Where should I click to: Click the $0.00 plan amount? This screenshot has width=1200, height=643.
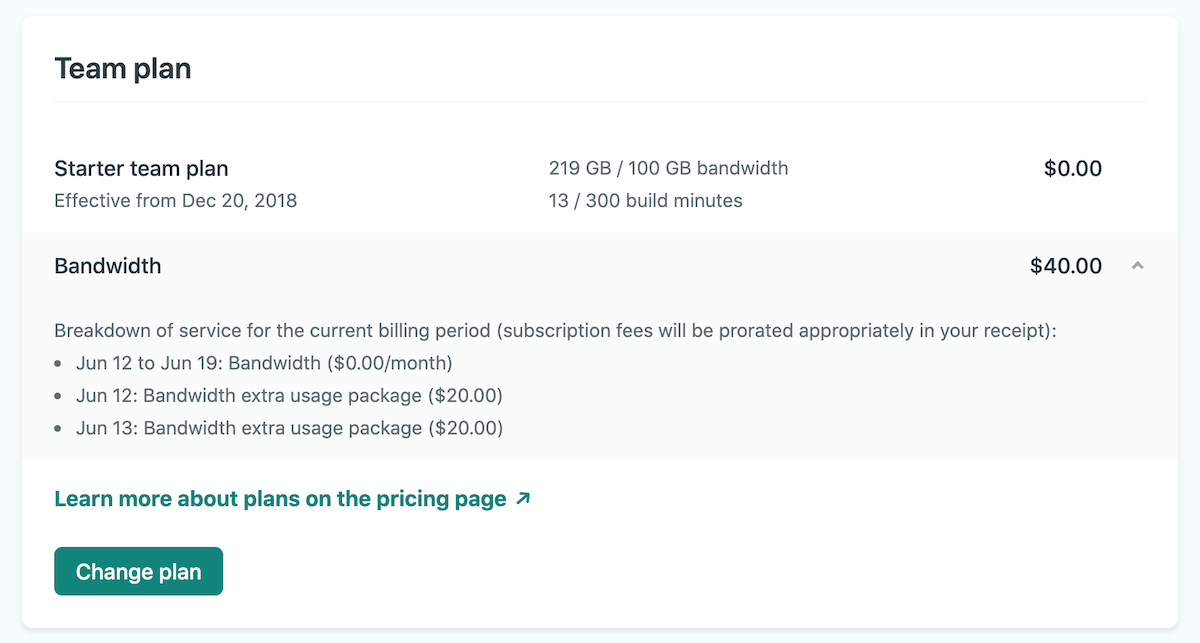click(1073, 168)
